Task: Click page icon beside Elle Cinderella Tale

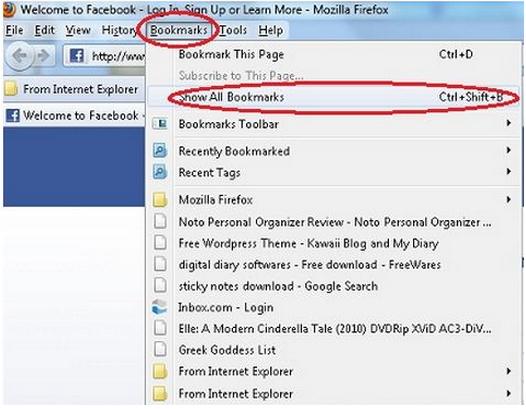Action: coord(160,328)
